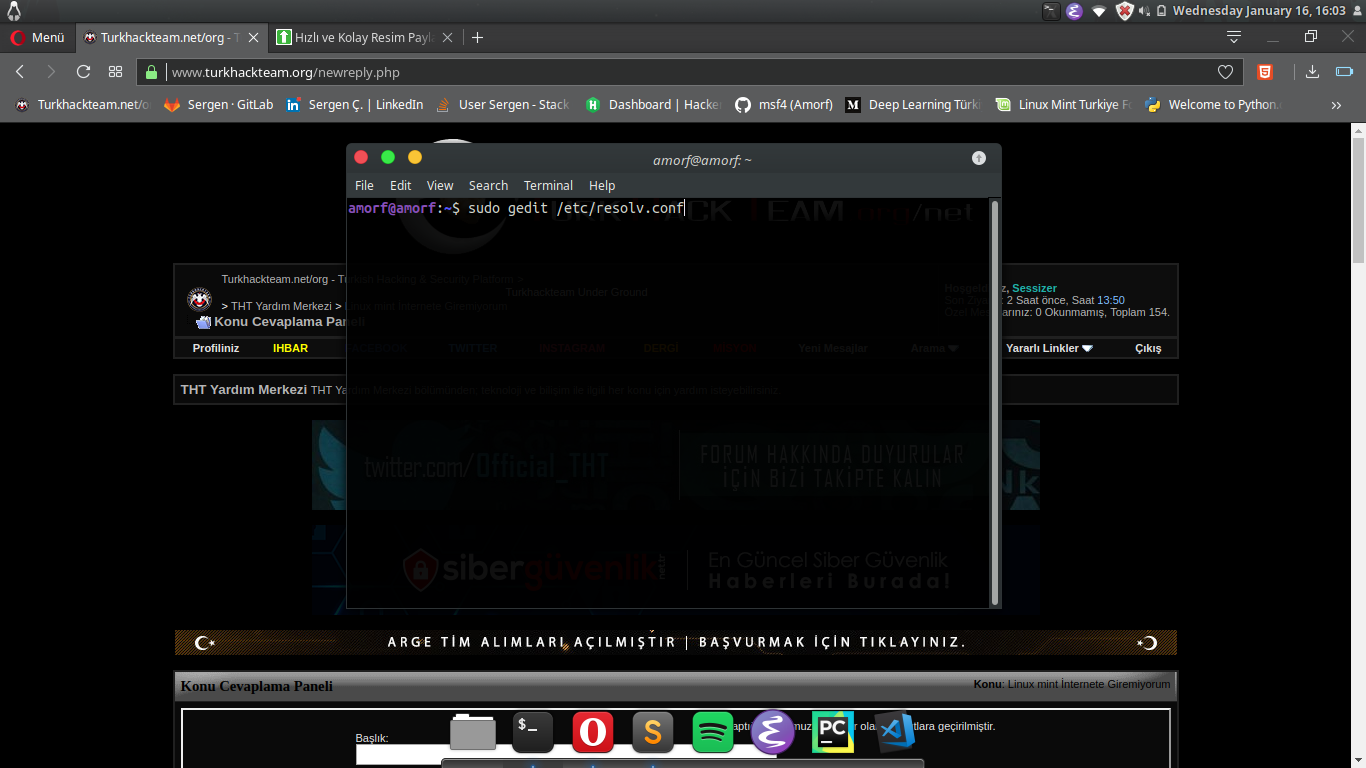Open the file manager dock icon

(x=473, y=733)
